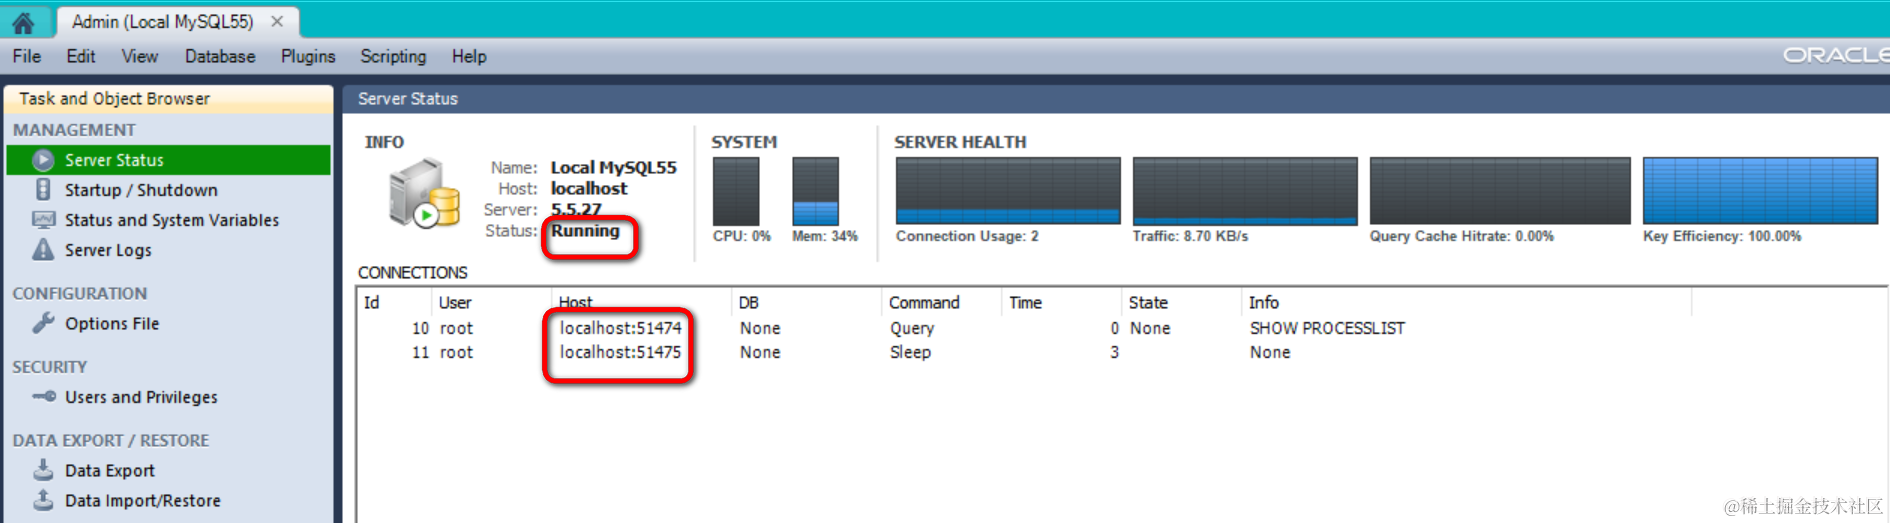This screenshot has width=1890, height=523.
Task: Click the Options File wrench icon
Action: click(x=43, y=323)
